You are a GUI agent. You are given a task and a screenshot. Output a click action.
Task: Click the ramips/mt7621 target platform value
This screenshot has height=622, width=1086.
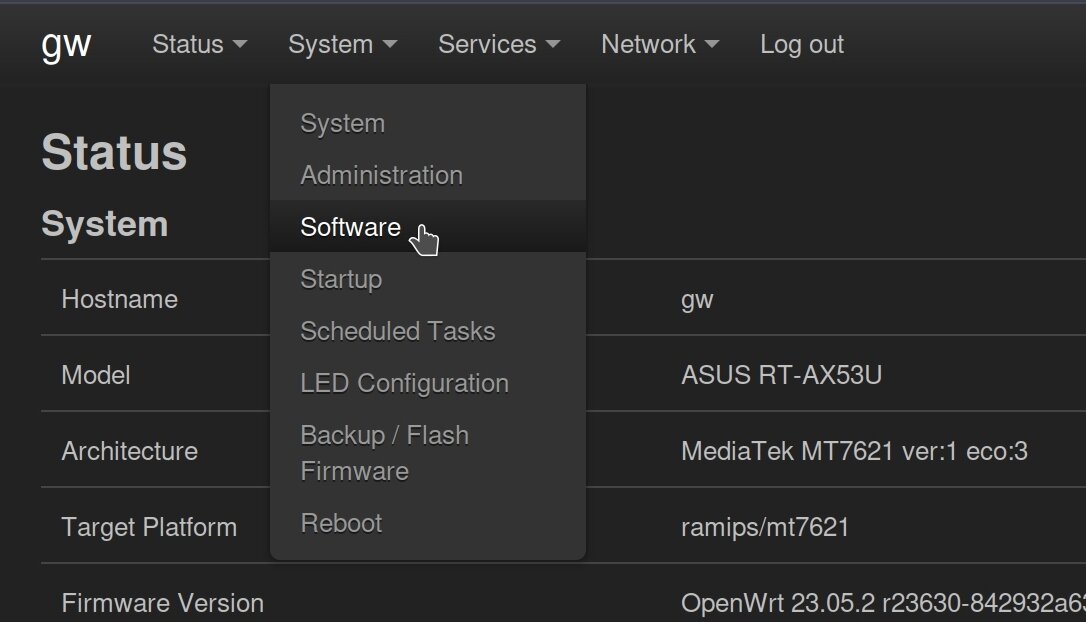[764, 528]
